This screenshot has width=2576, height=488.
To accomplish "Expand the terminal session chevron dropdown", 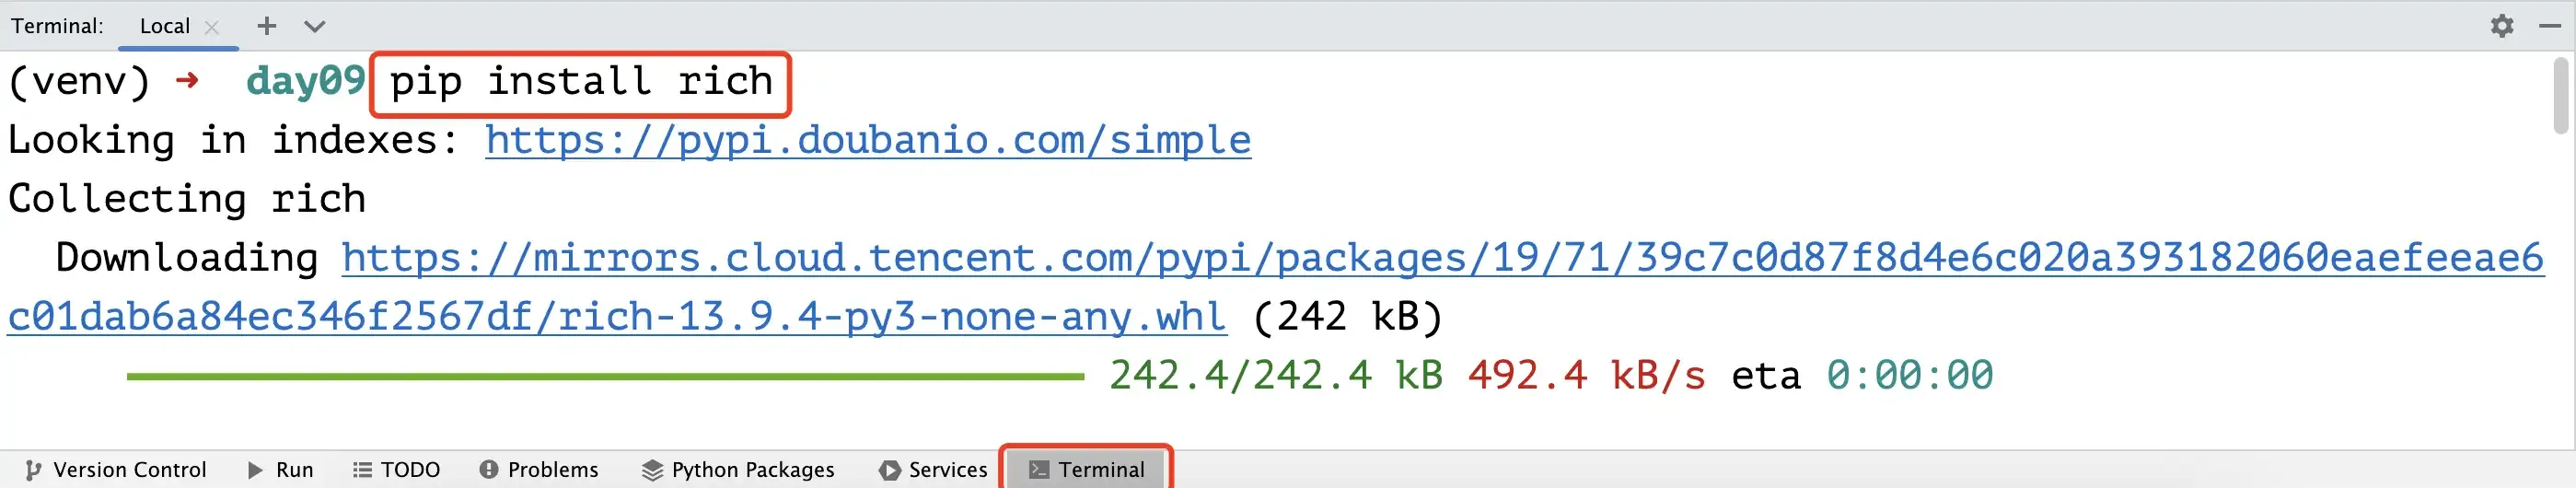I will 315,26.
